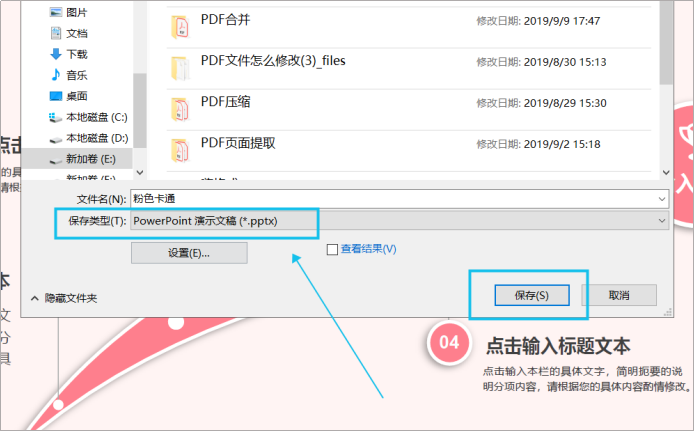Open the PDF文件怎么修改(3)_files folder icon
The height and width of the screenshot is (432, 695).
click(x=180, y=68)
